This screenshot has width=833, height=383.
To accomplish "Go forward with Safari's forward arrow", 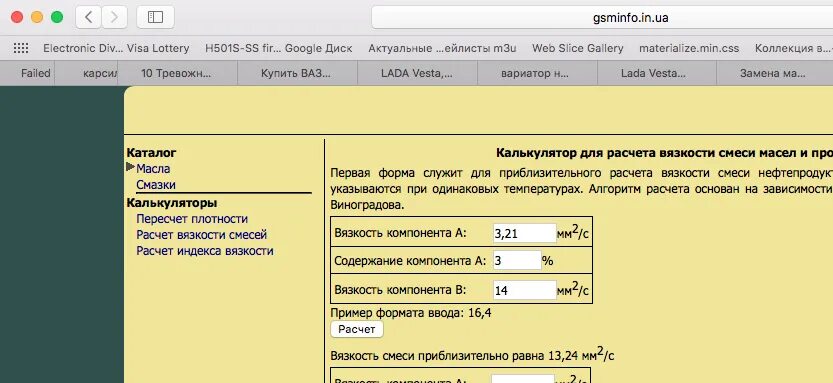I will tap(113, 18).
